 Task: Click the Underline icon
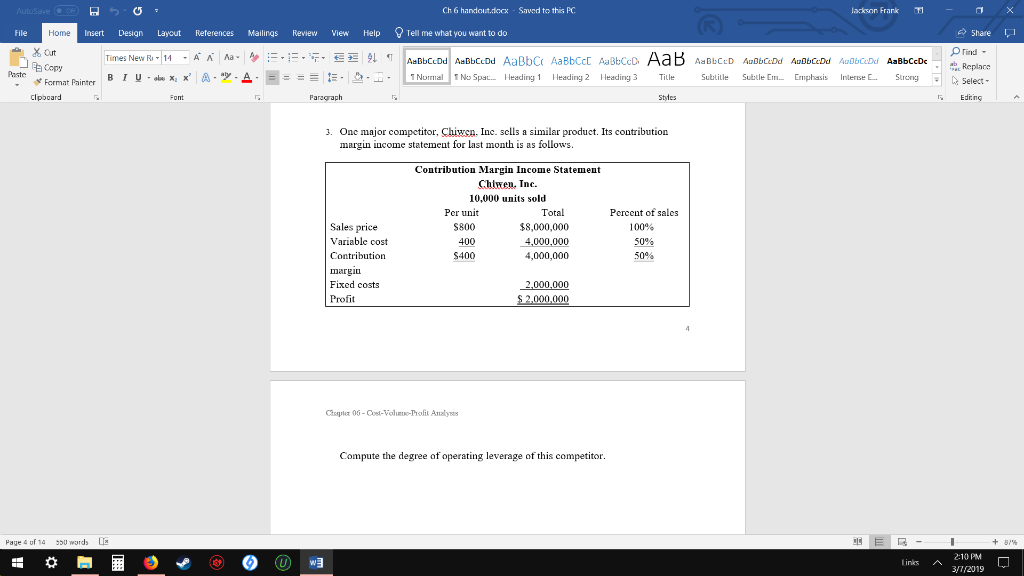click(x=136, y=77)
